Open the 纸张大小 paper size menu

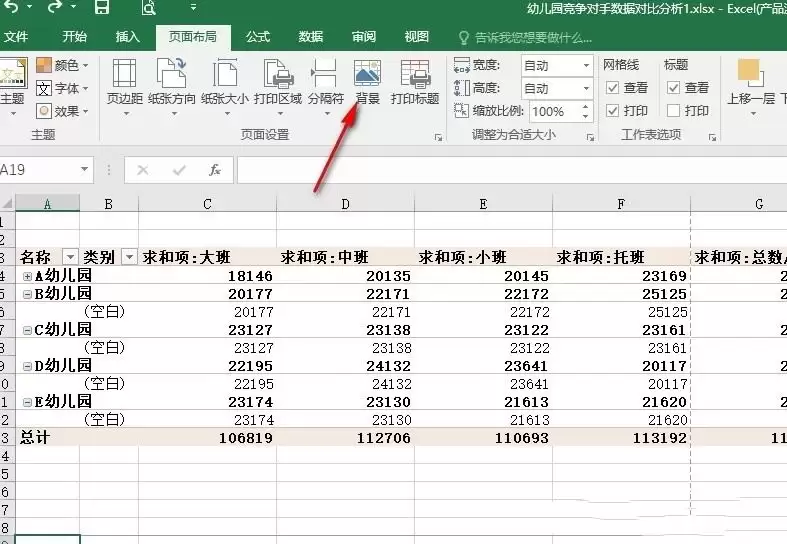click(x=225, y=86)
